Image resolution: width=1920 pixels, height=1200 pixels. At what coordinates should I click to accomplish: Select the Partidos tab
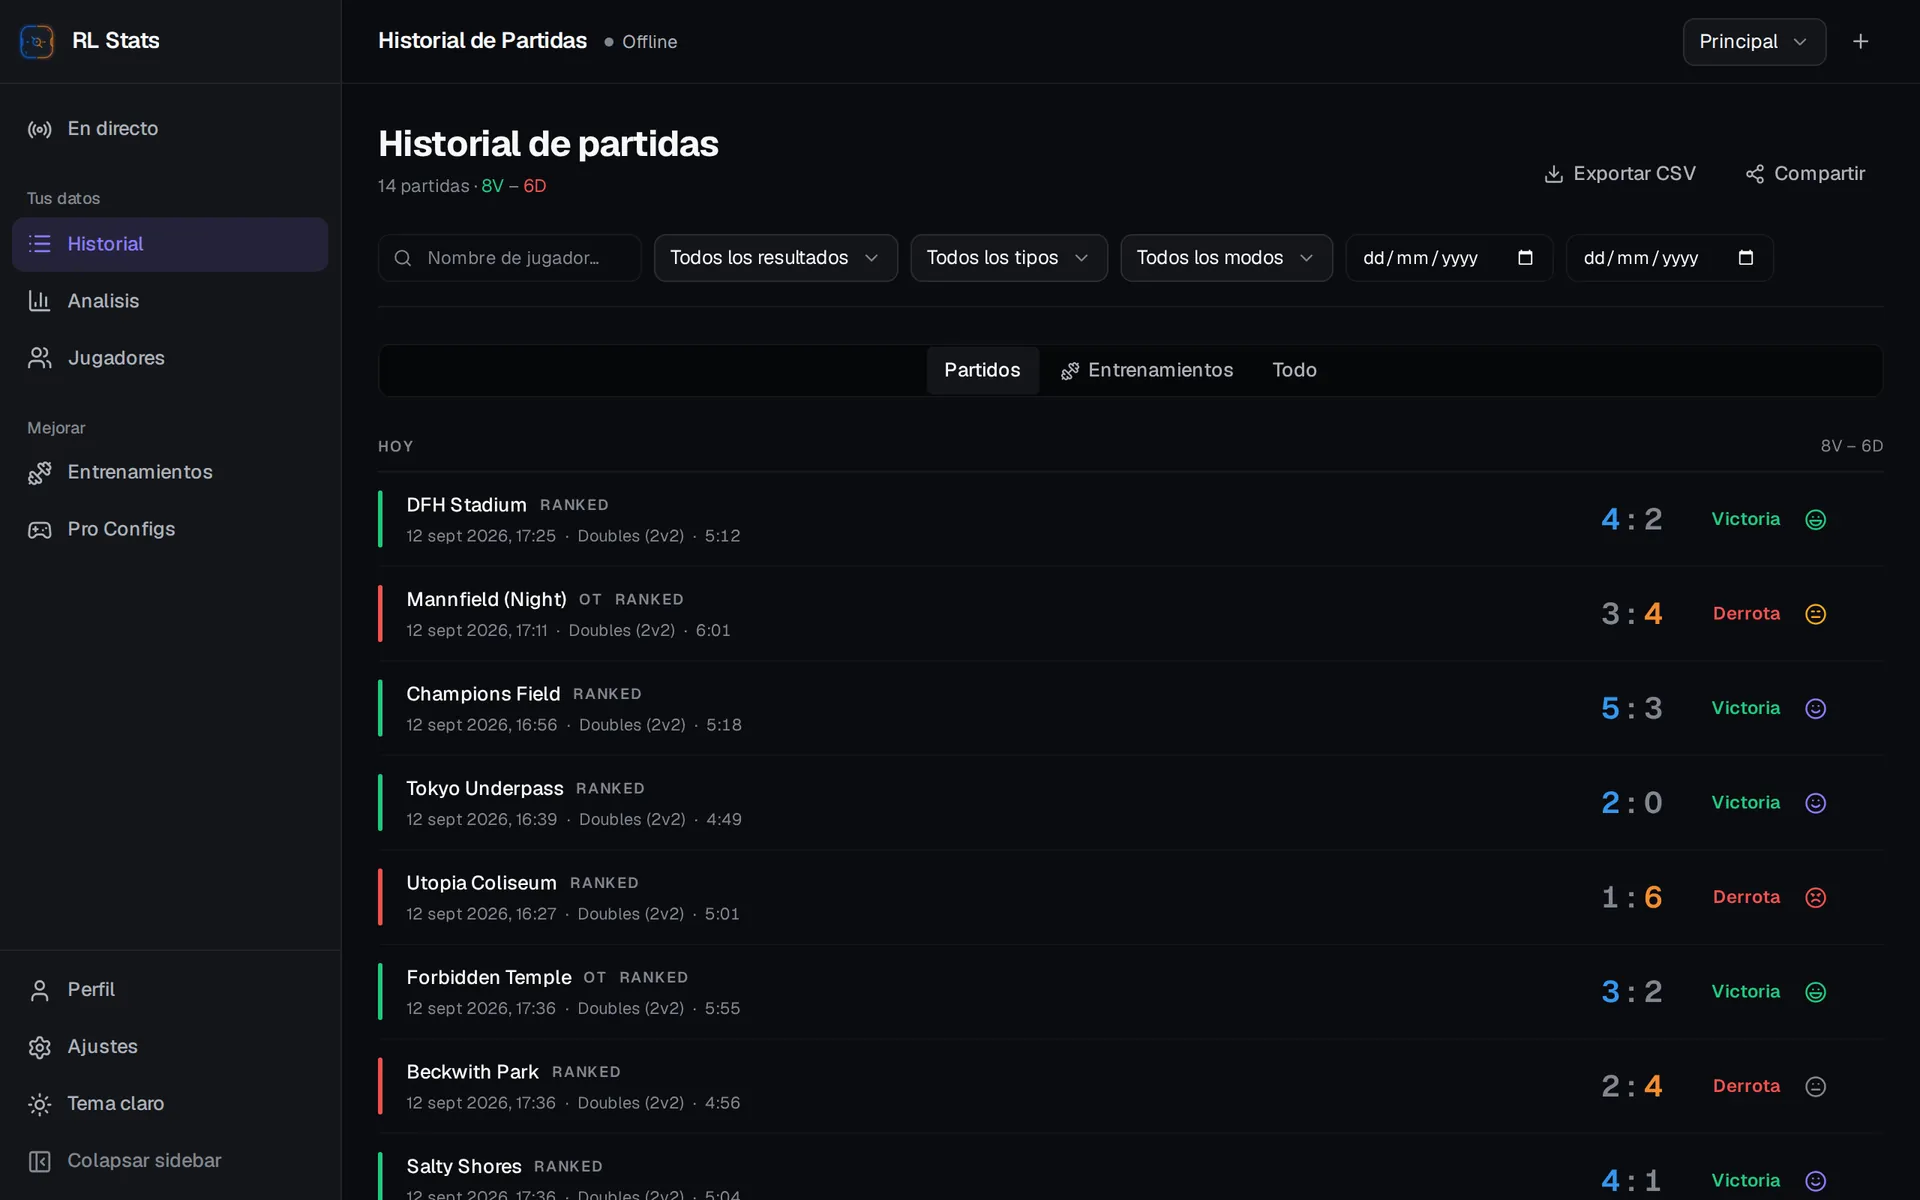pyautogui.click(x=982, y=370)
